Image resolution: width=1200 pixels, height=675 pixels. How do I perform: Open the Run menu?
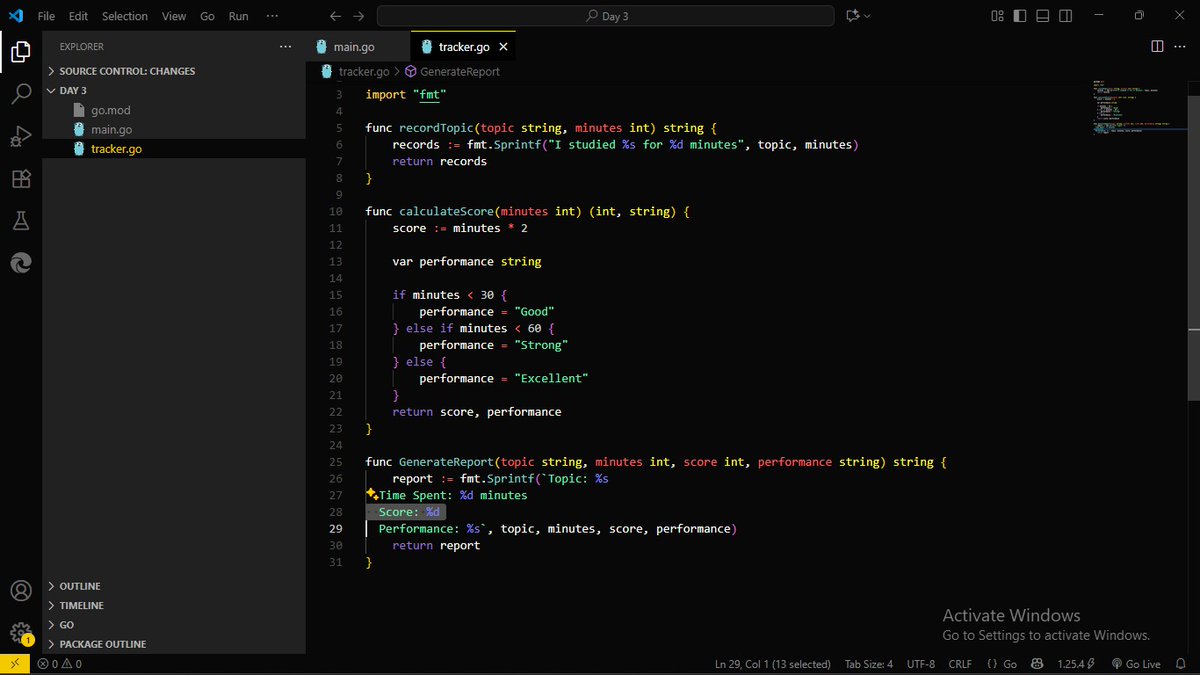[238, 16]
